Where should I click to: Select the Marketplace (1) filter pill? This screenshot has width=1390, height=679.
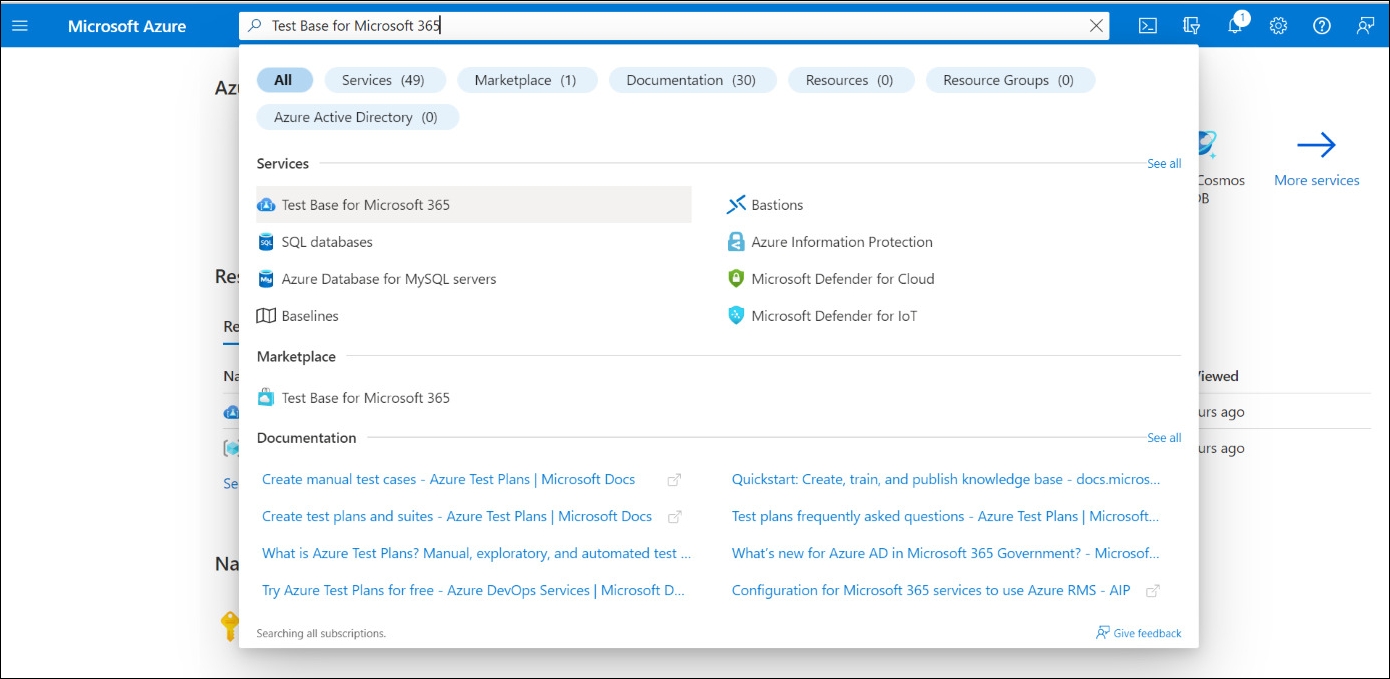525,80
